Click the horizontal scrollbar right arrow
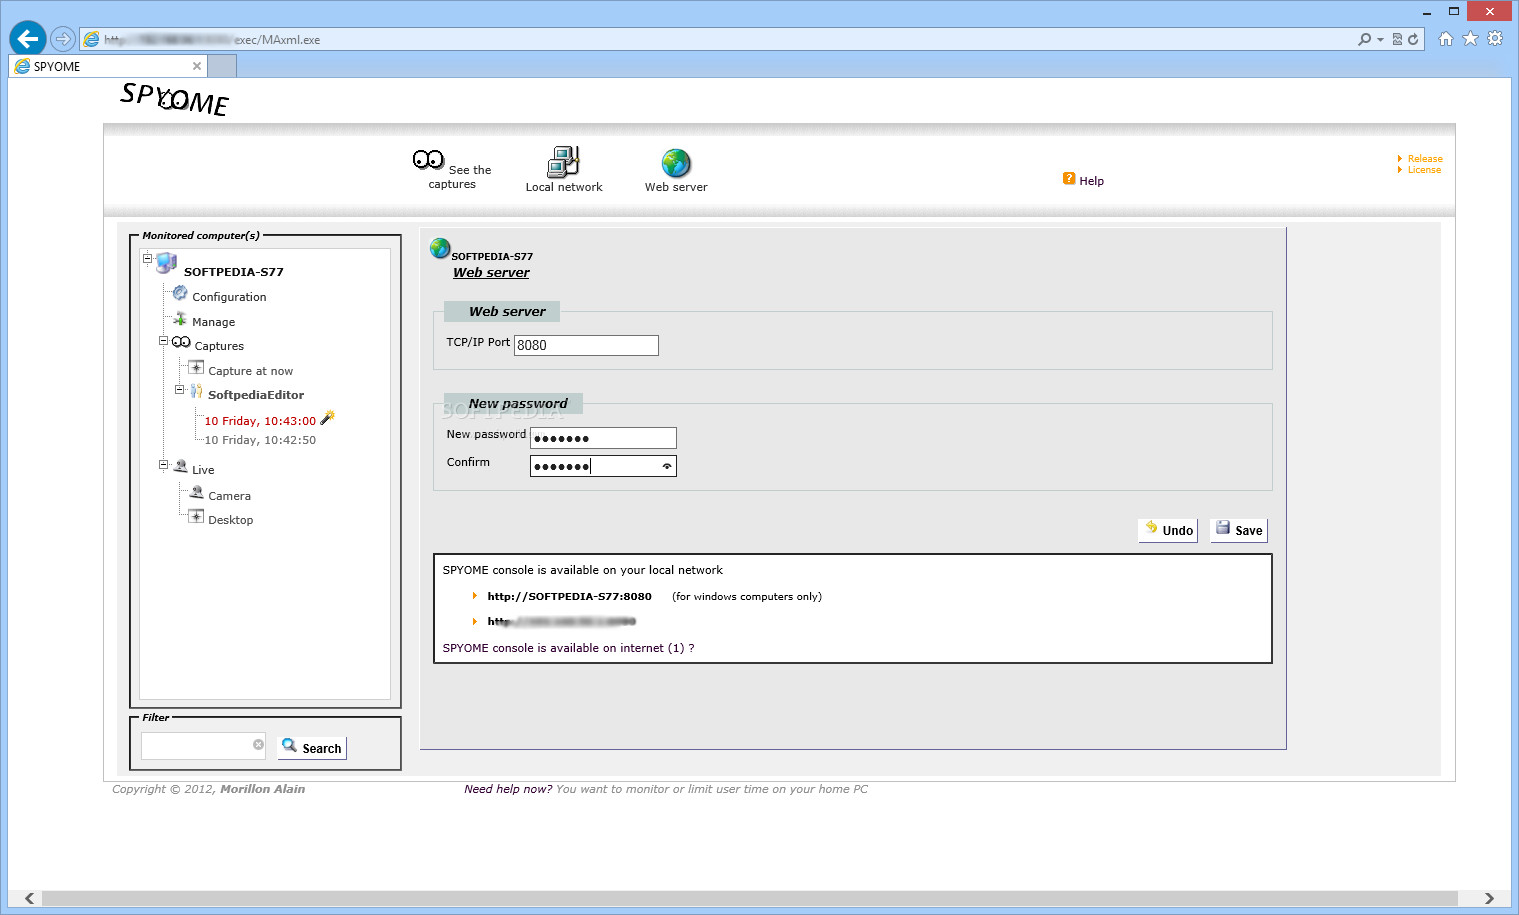Screen dimensions: 1519x915 click(1489, 898)
